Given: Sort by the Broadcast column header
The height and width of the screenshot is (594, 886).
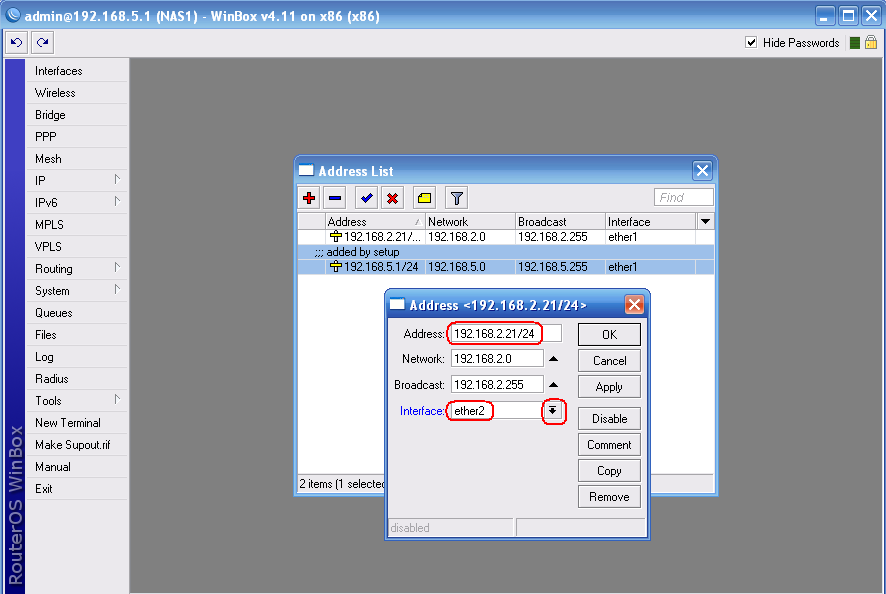Looking at the screenshot, I should point(560,222).
